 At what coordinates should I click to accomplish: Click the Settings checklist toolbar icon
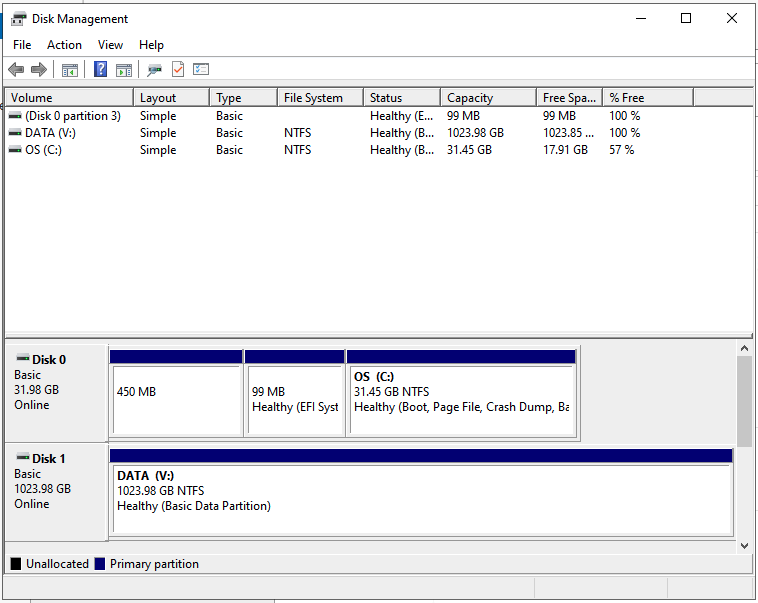click(x=201, y=69)
